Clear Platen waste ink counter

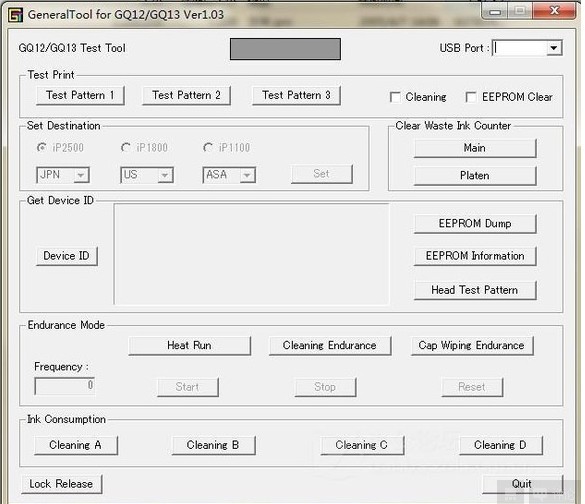(475, 176)
